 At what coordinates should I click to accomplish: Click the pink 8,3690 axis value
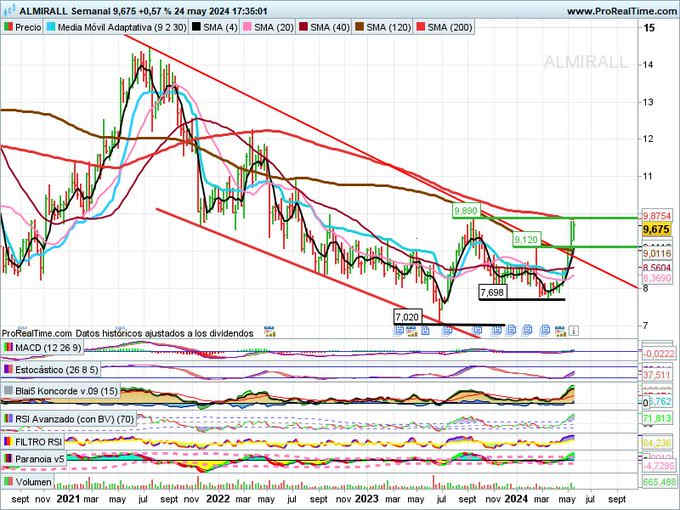point(657,278)
